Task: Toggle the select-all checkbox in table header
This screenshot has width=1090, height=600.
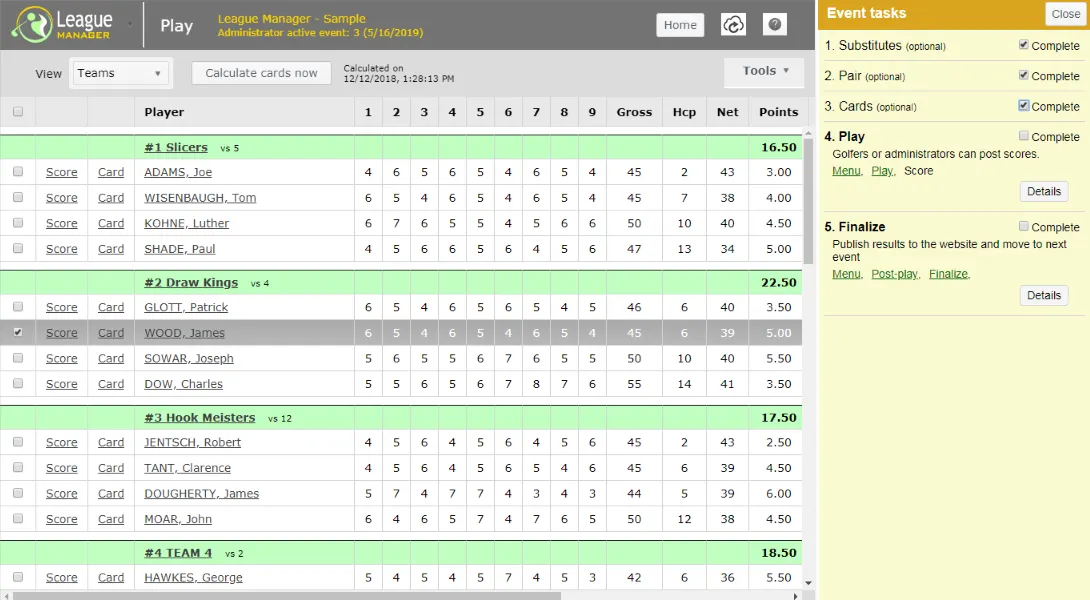Action: tap(18, 112)
